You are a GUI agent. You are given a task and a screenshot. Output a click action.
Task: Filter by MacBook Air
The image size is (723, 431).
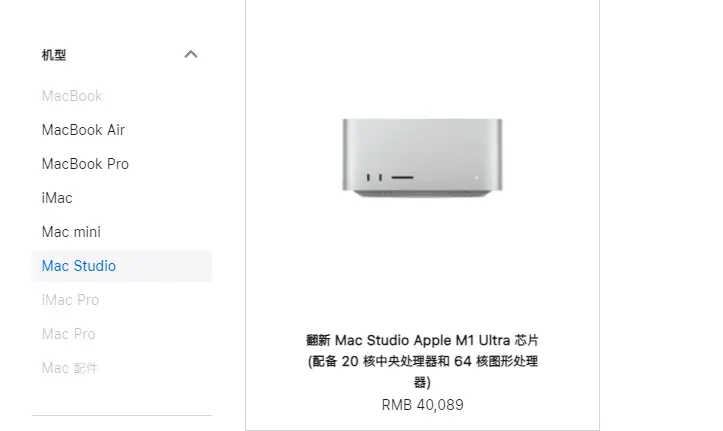pos(83,130)
